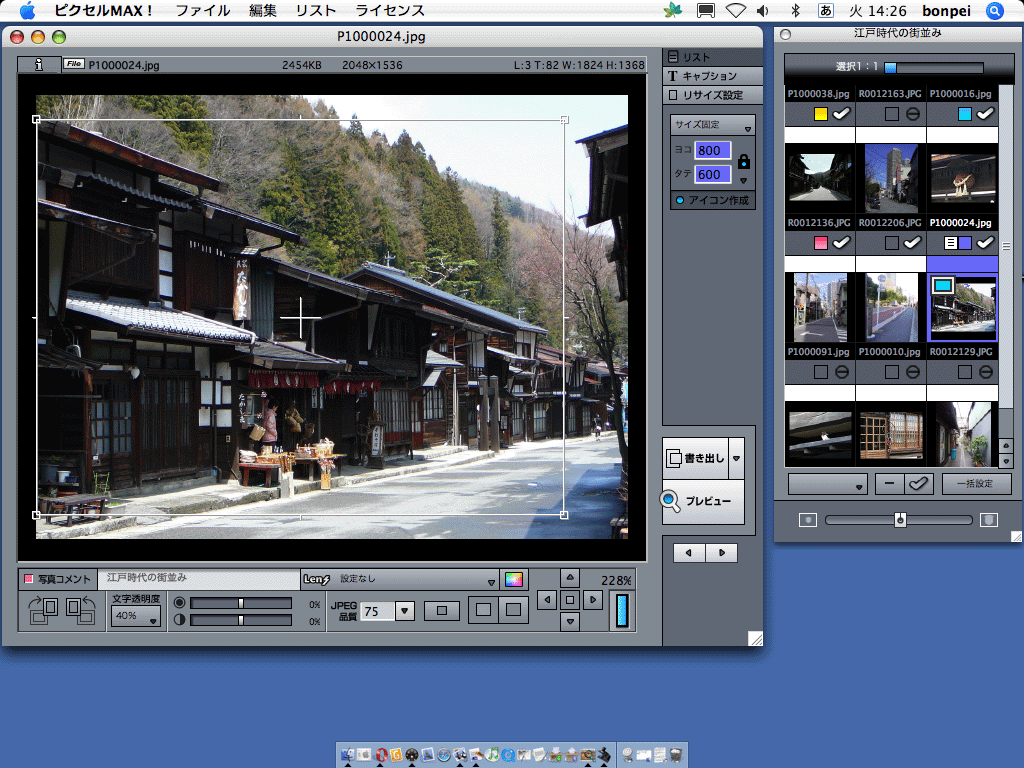Open the image info panel button

[x=39, y=64]
